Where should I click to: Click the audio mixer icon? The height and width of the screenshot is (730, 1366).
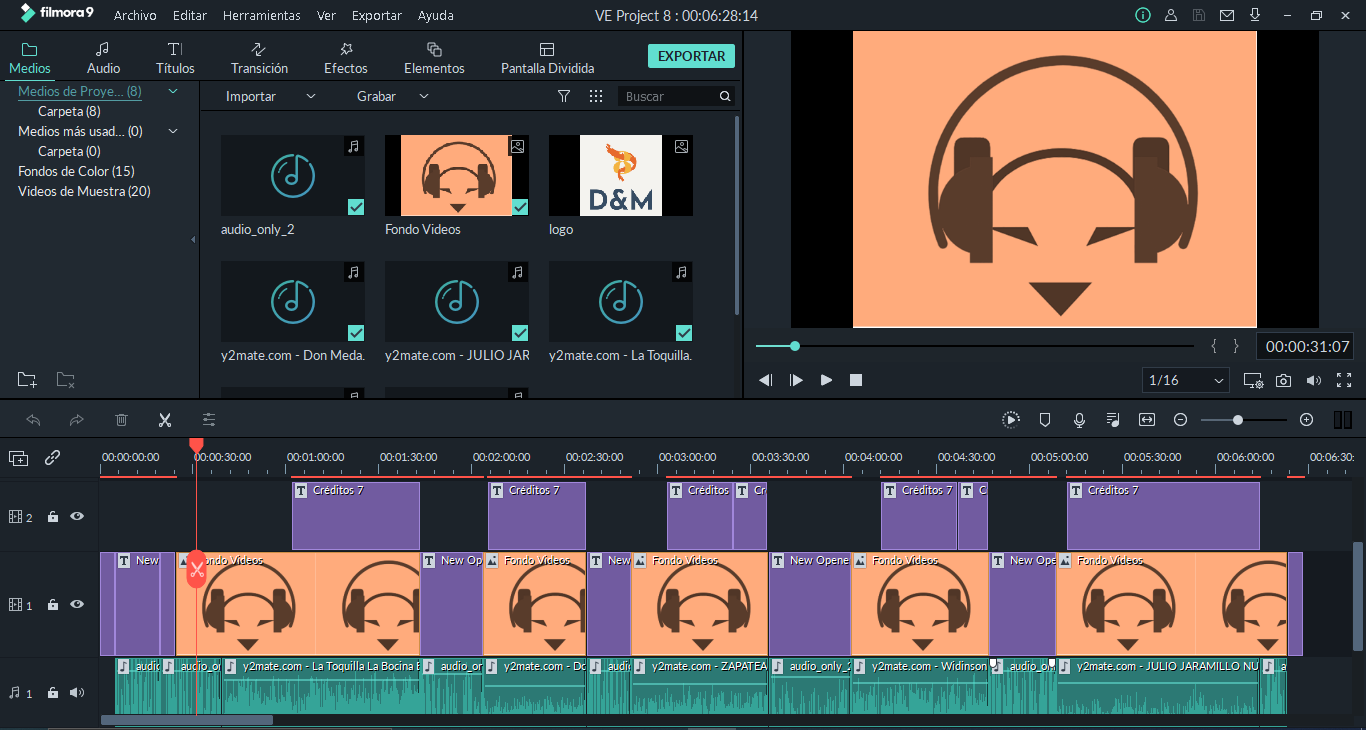pyautogui.click(x=1113, y=420)
